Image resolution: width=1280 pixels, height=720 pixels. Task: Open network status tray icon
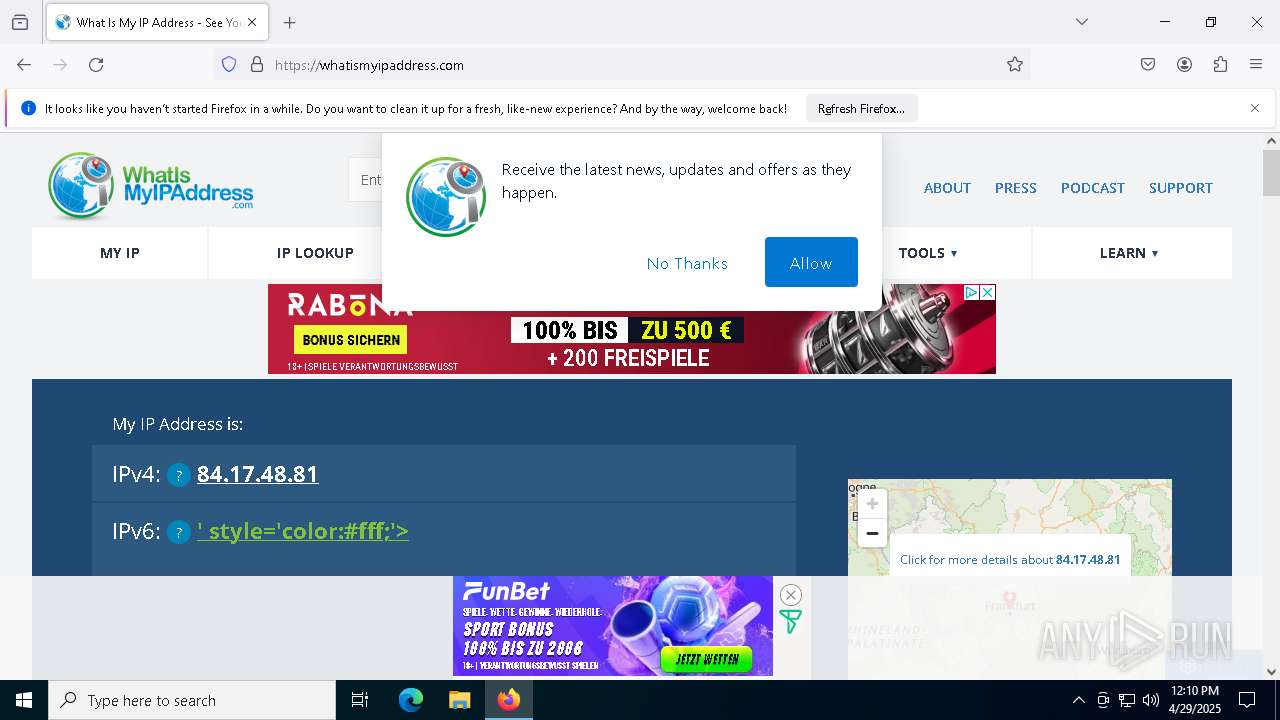[1127, 700]
